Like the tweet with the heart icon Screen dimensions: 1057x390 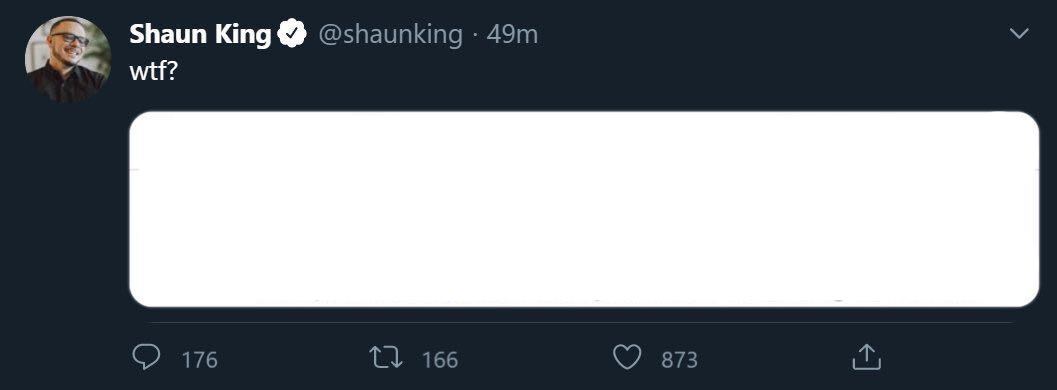click(627, 358)
